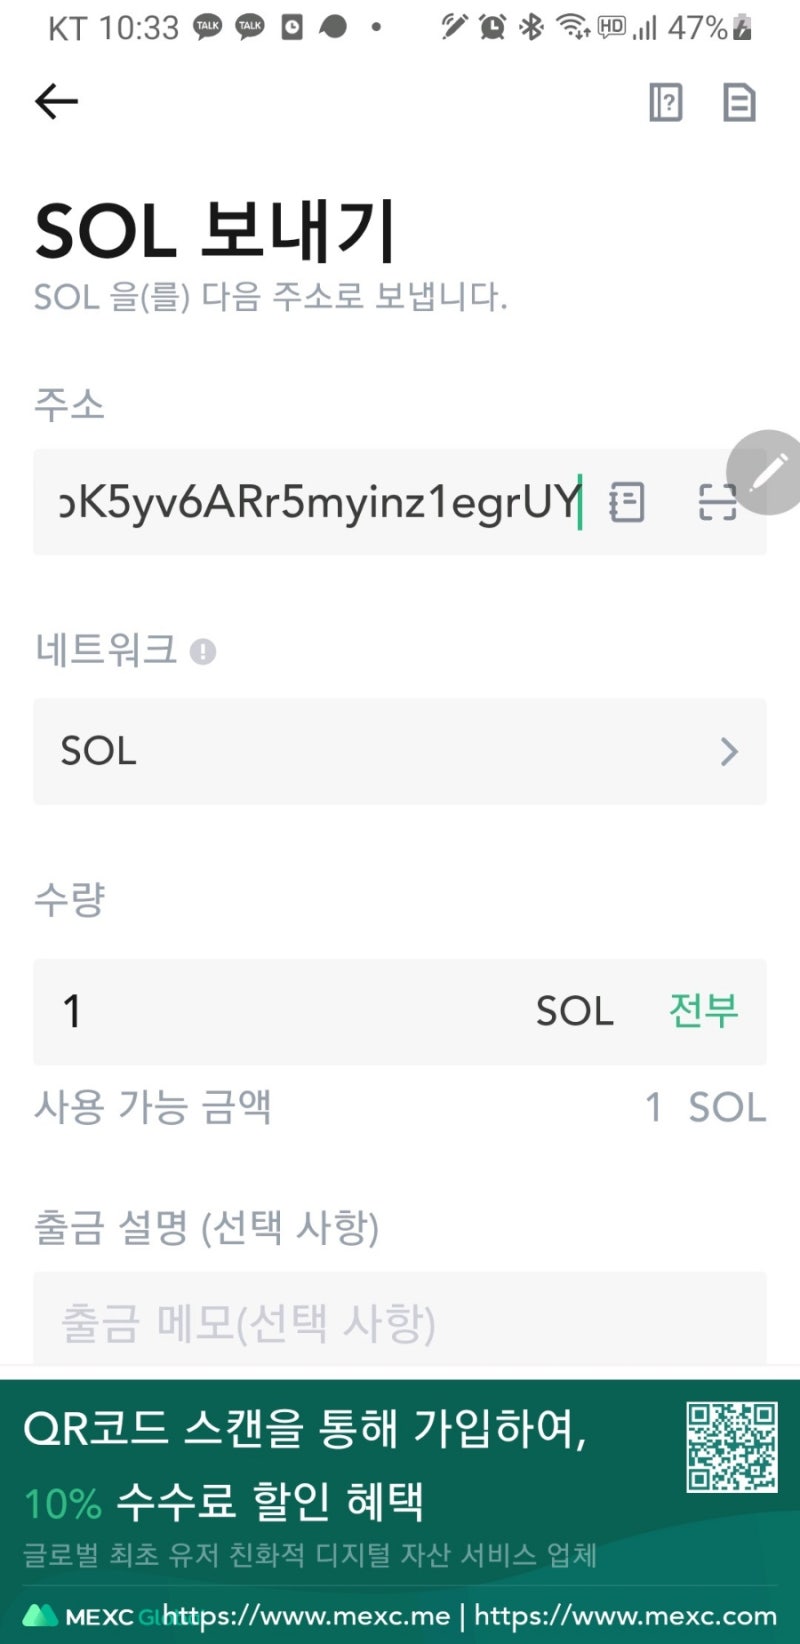This screenshot has width=800, height=1644.
Task: Focus the 수량 amount field
Action: 280,1011
